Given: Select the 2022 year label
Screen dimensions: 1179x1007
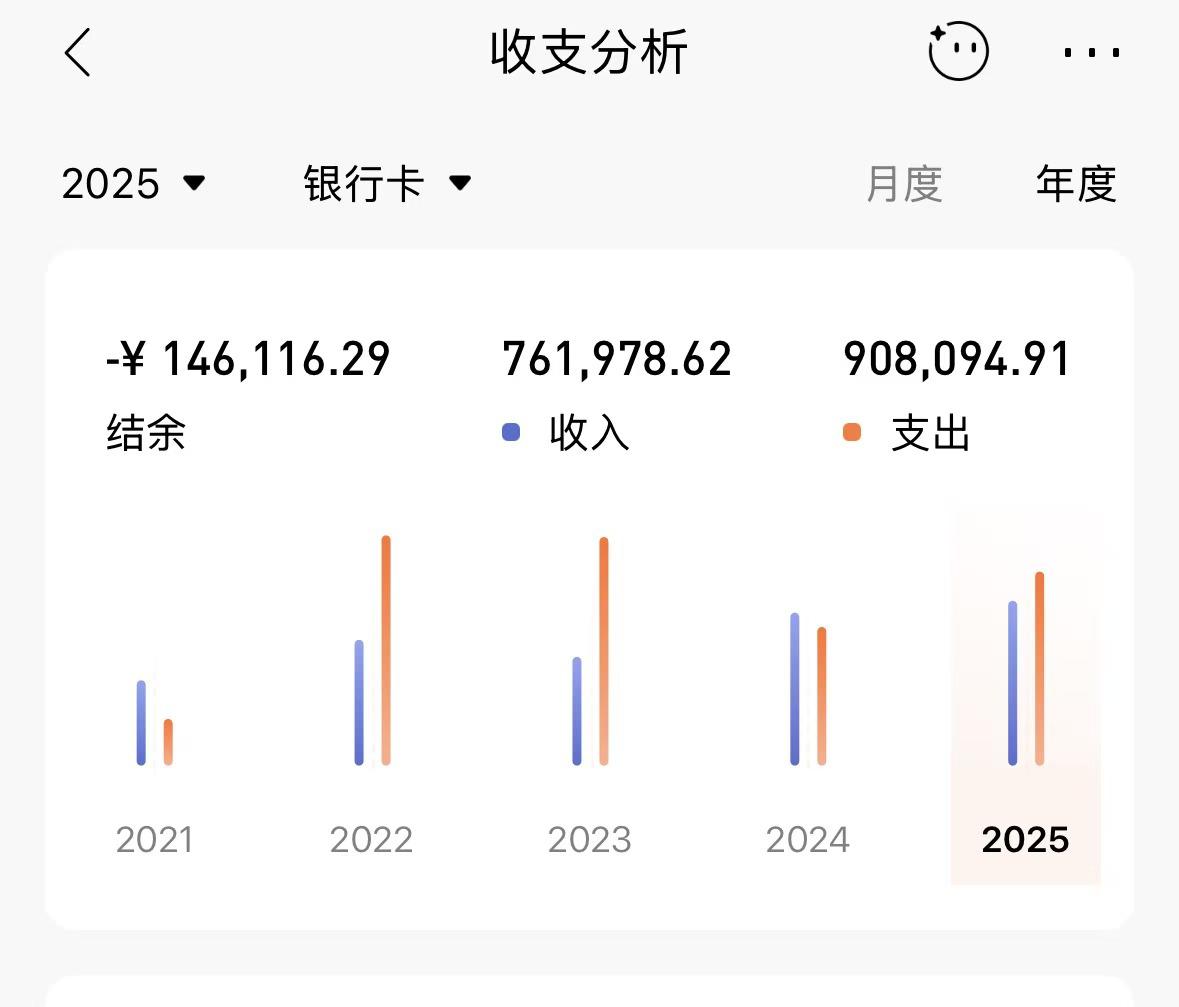Looking at the screenshot, I should pyautogui.click(x=371, y=839).
